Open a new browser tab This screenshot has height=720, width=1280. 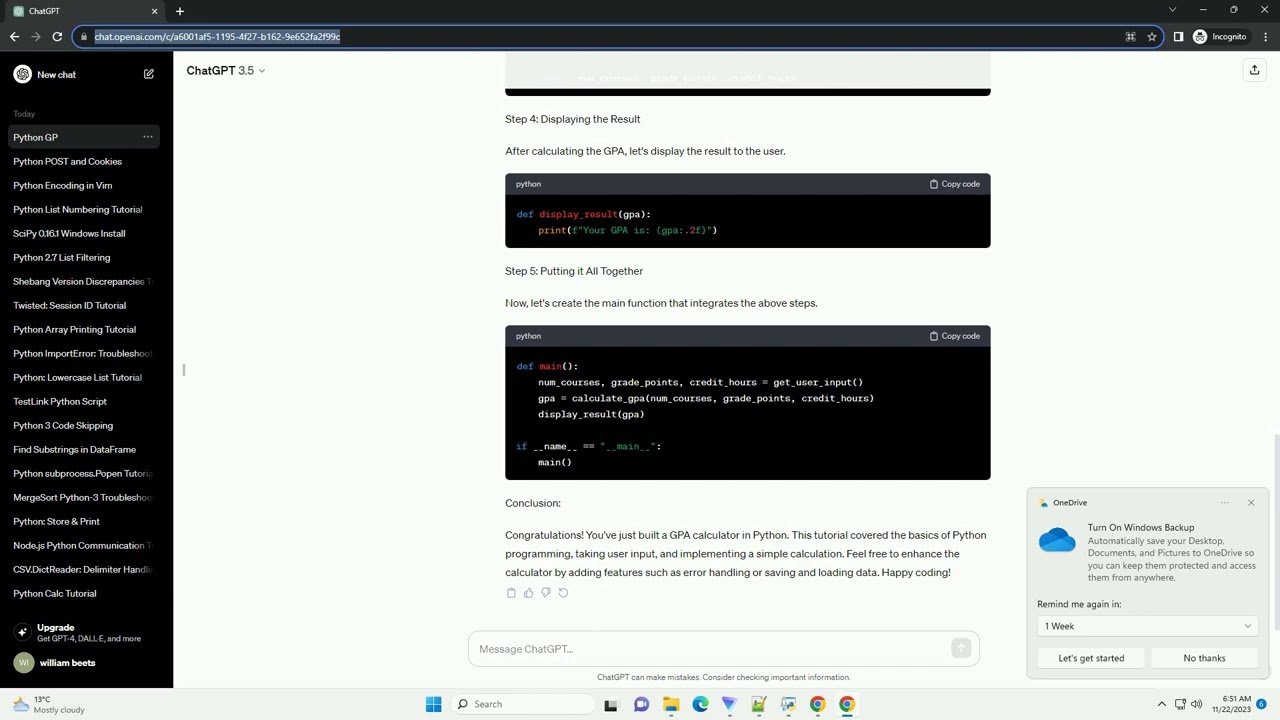coord(180,11)
